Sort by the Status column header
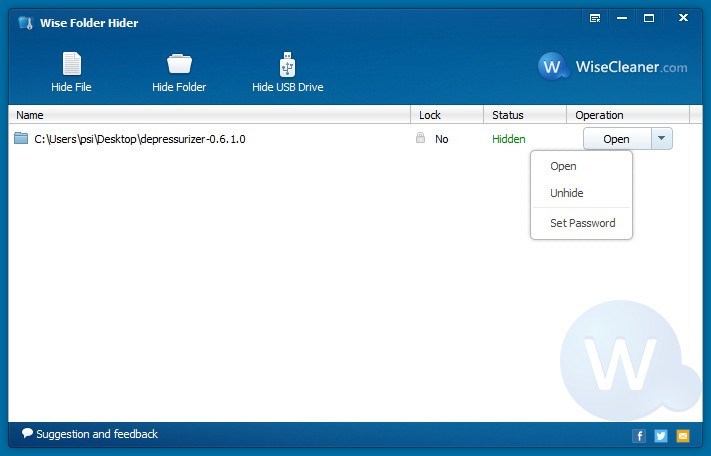Image resolution: width=711 pixels, height=456 pixels. [x=525, y=115]
